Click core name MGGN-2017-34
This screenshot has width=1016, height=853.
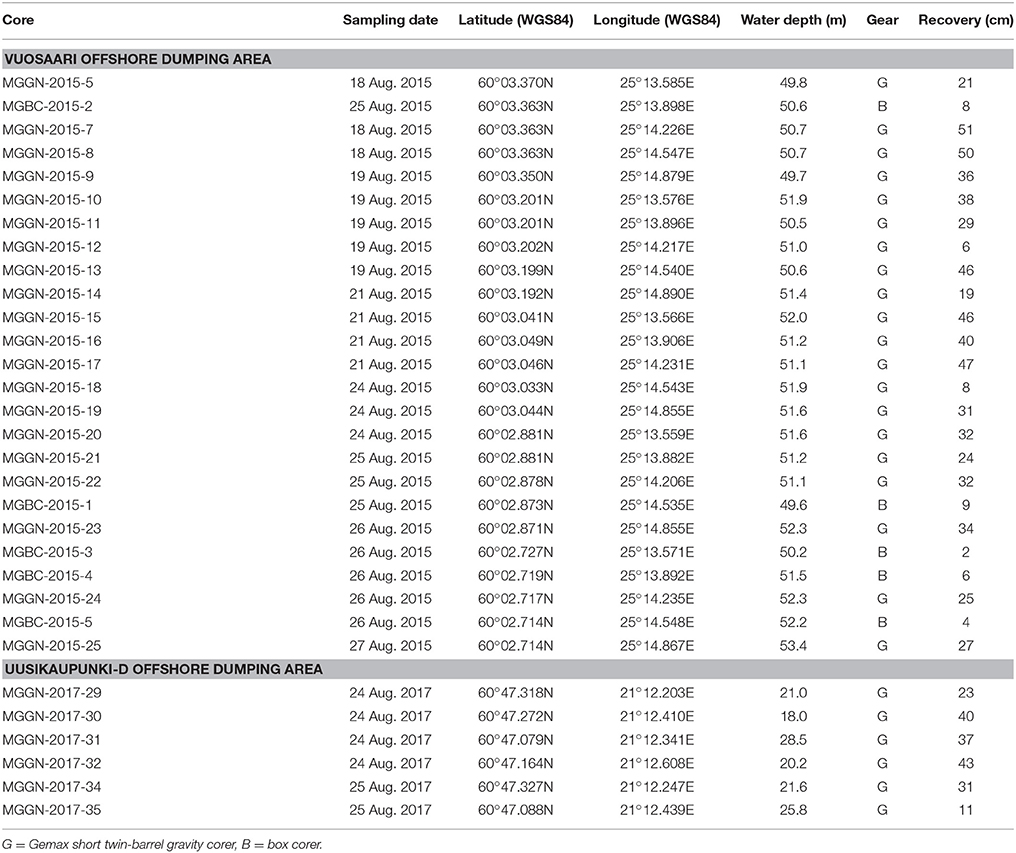pos(52,787)
